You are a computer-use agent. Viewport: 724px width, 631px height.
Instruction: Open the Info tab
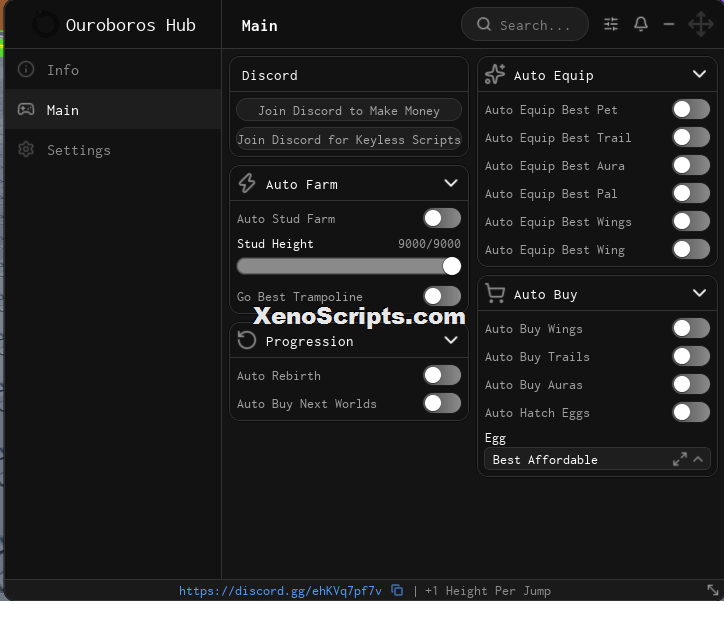[113, 69]
